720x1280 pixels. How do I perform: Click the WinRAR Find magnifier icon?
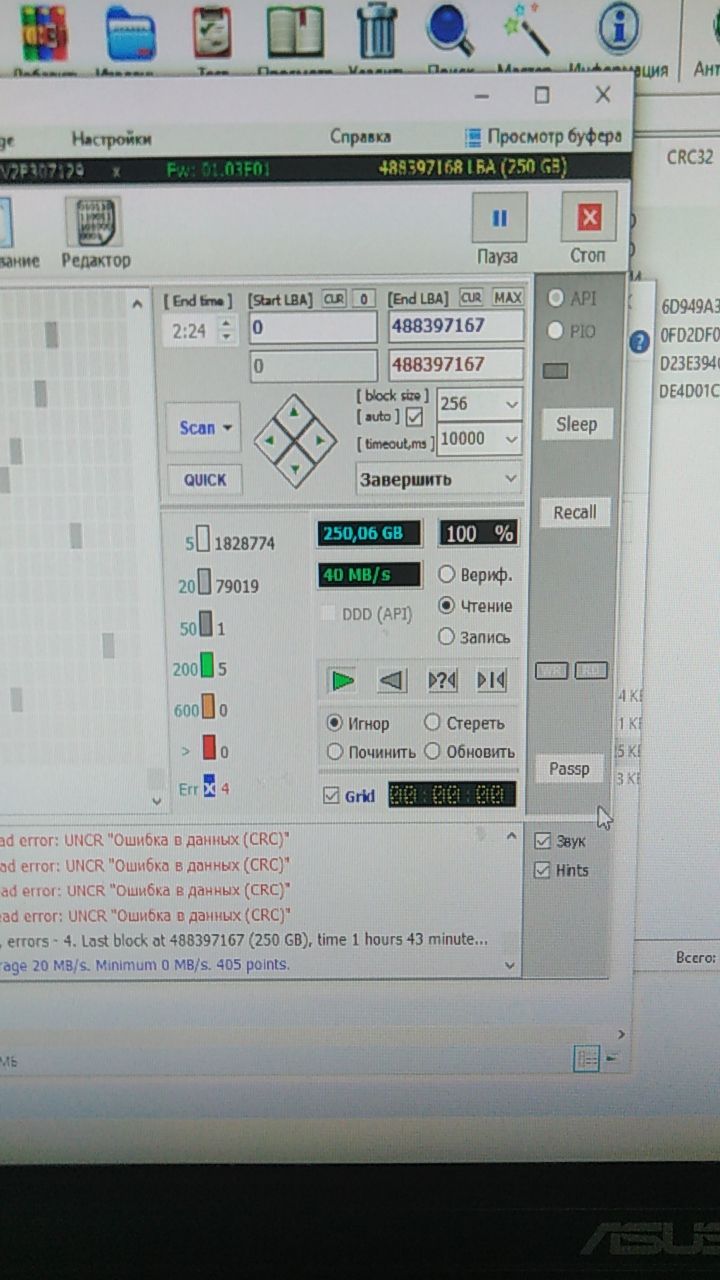[449, 30]
